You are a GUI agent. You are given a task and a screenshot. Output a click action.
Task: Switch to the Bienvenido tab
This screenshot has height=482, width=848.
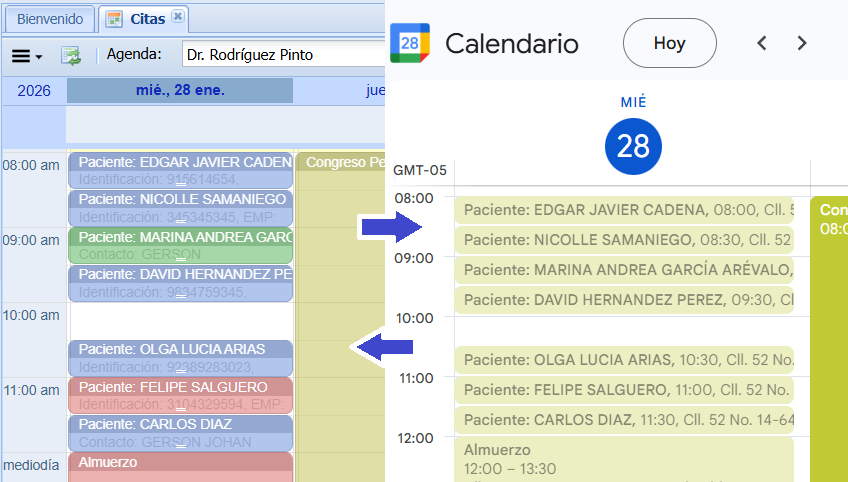point(50,19)
